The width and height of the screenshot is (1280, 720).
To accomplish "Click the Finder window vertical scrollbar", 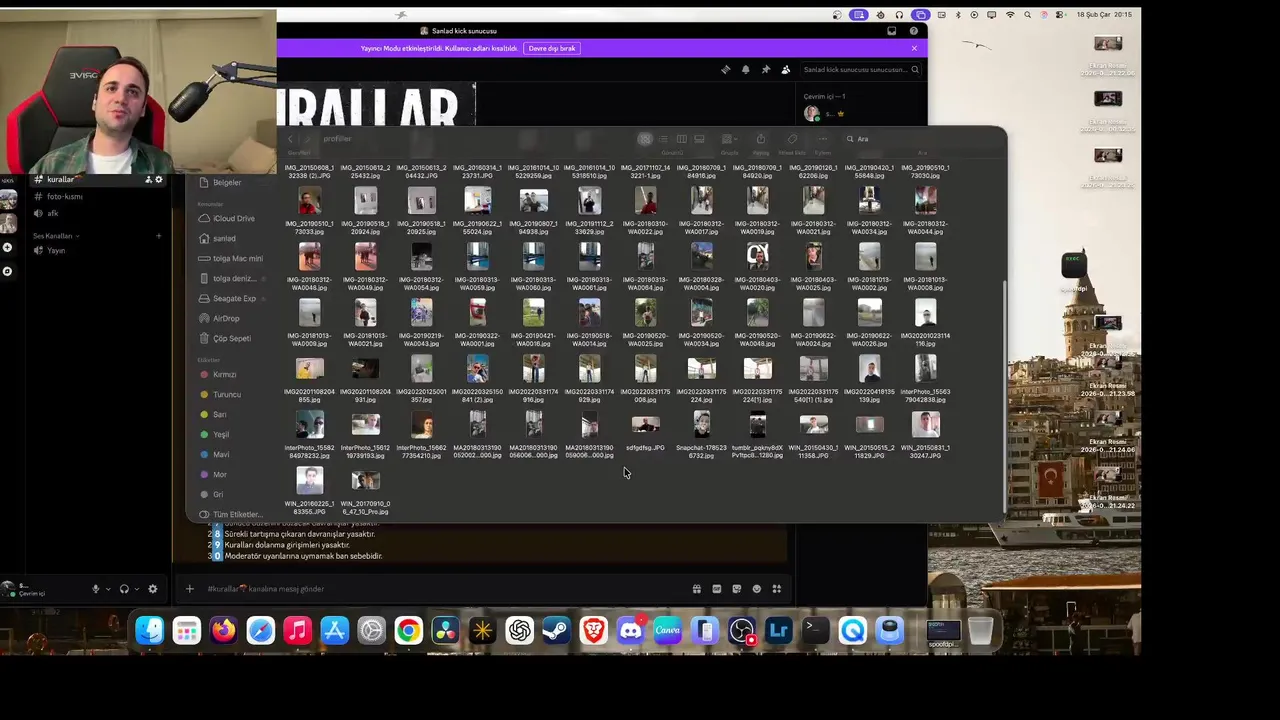I will point(1004,395).
